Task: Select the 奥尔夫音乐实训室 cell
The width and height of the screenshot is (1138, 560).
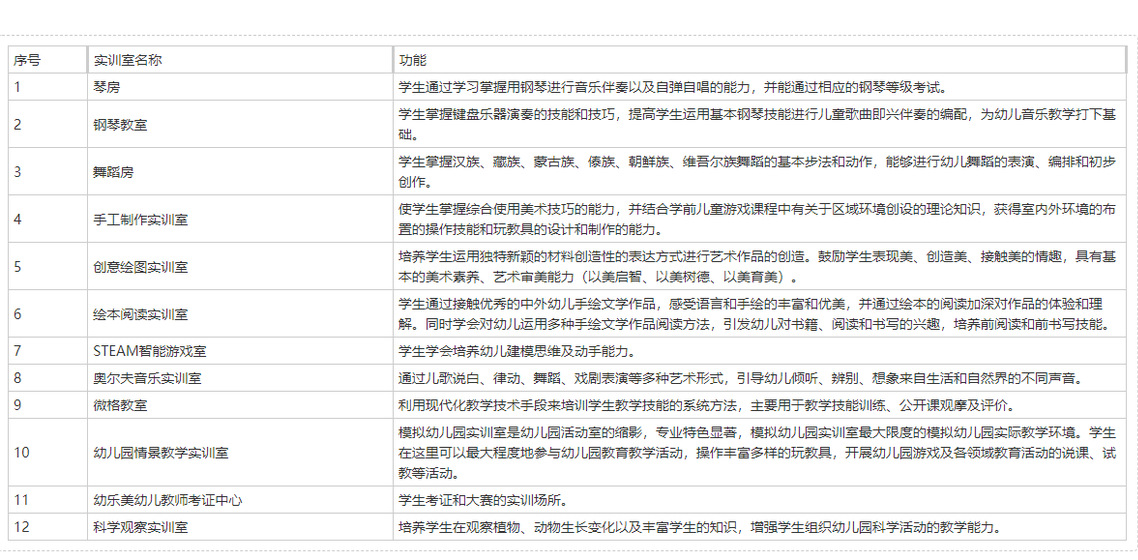Action: [x=147, y=378]
